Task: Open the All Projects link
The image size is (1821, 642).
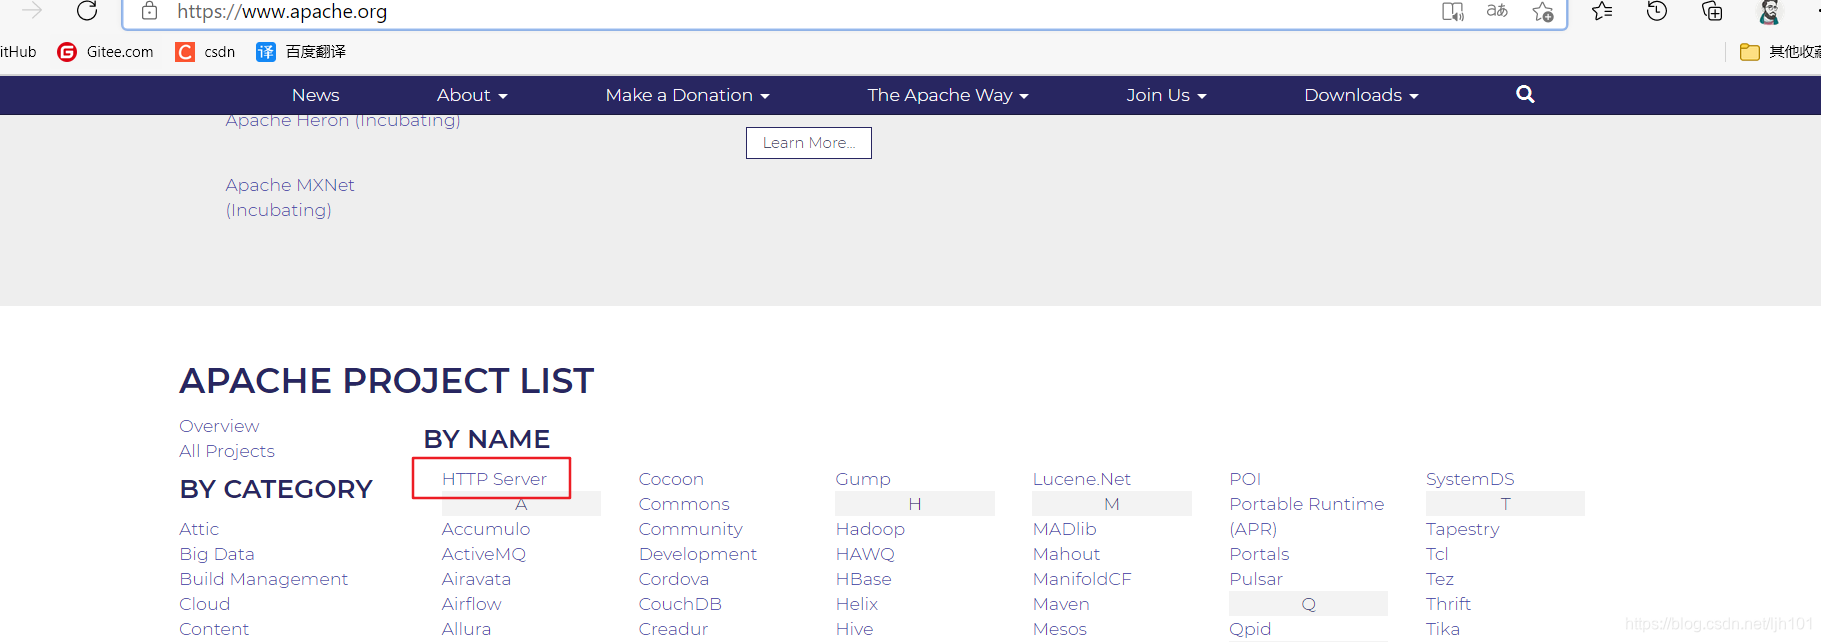Action: (x=227, y=451)
